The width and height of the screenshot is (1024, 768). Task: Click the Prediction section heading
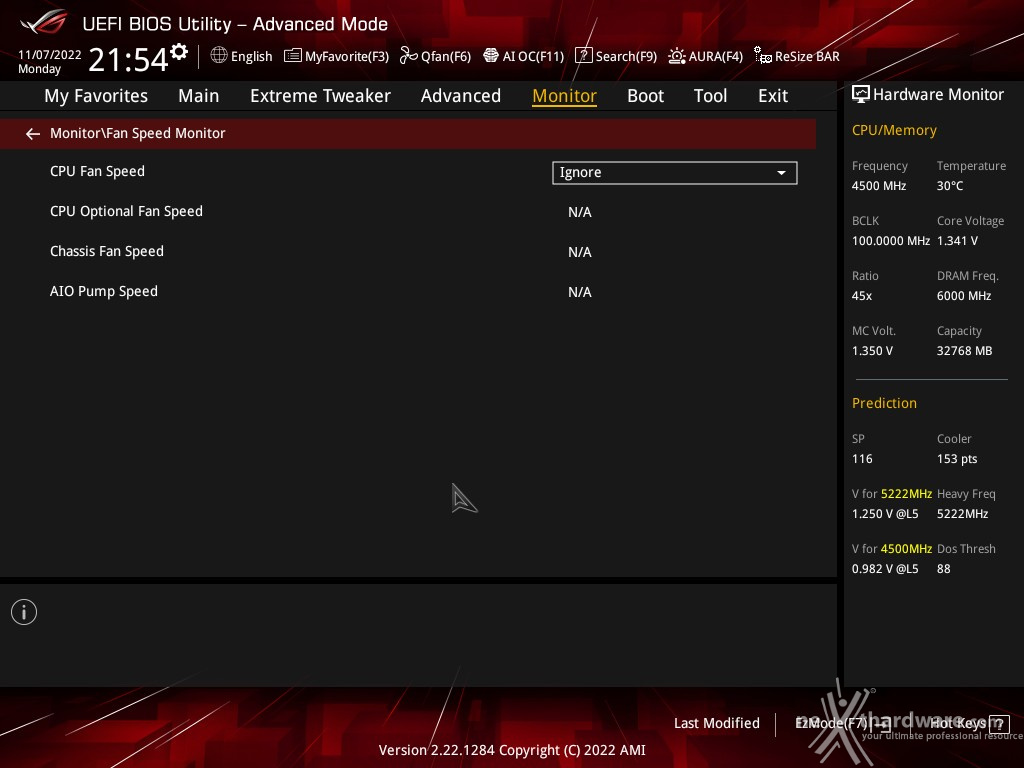[x=884, y=403]
